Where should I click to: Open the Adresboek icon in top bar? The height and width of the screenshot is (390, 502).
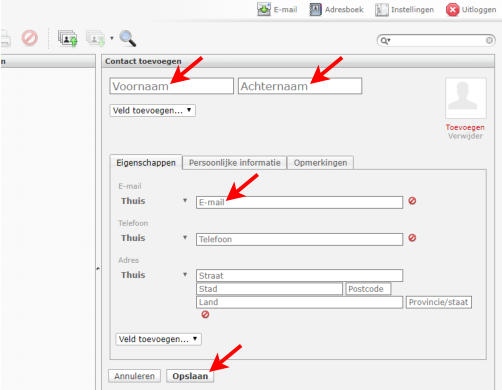click(x=315, y=9)
